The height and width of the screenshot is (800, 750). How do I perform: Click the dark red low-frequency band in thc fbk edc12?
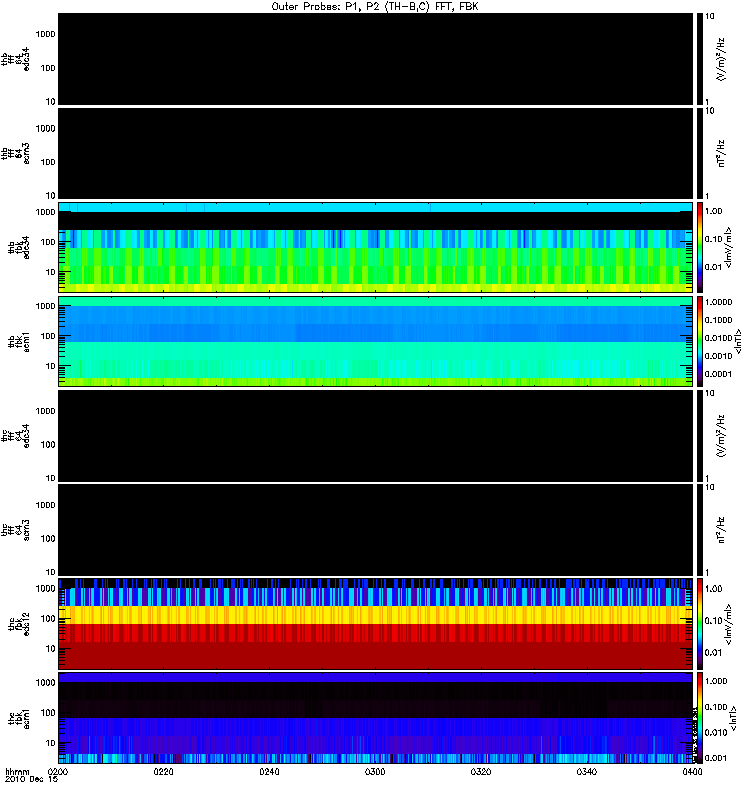(x=376, y=655)
